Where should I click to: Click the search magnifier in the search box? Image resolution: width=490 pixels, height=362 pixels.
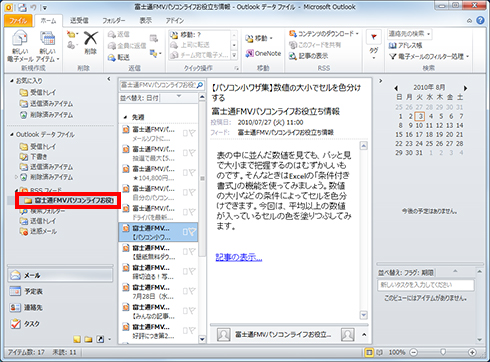[x=200, y=85]
